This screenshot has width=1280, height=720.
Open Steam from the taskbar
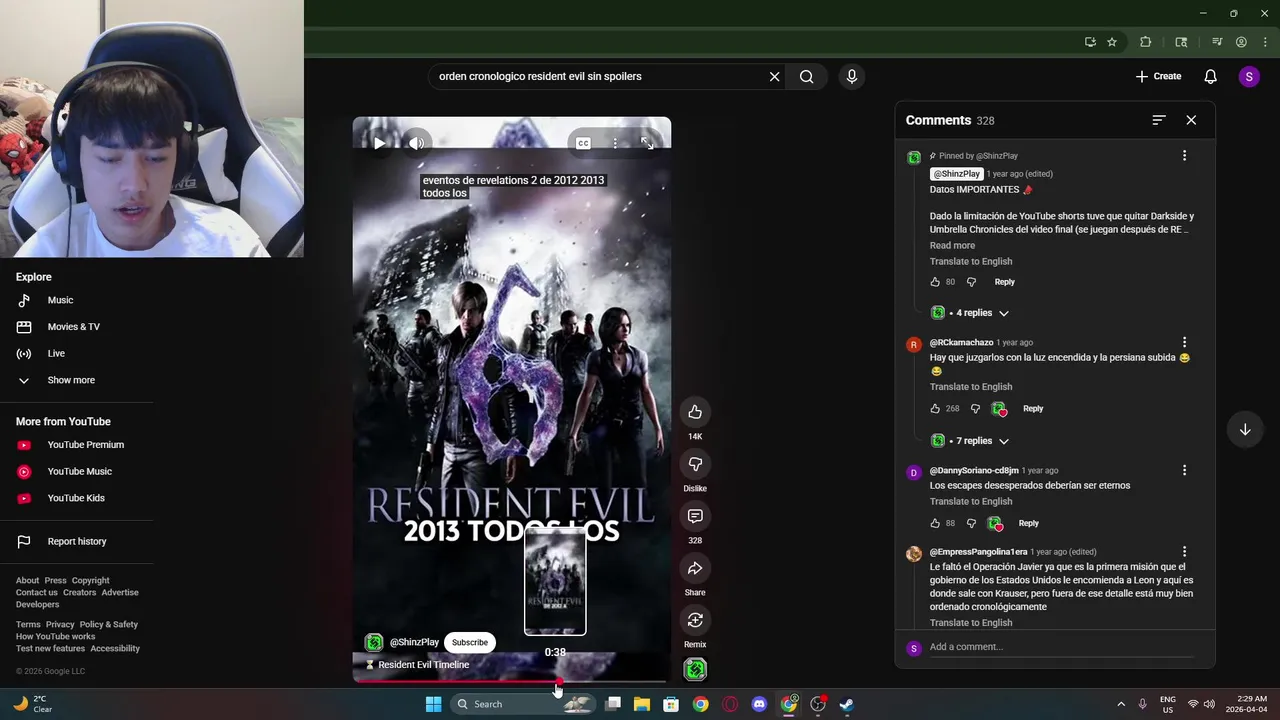846,704
